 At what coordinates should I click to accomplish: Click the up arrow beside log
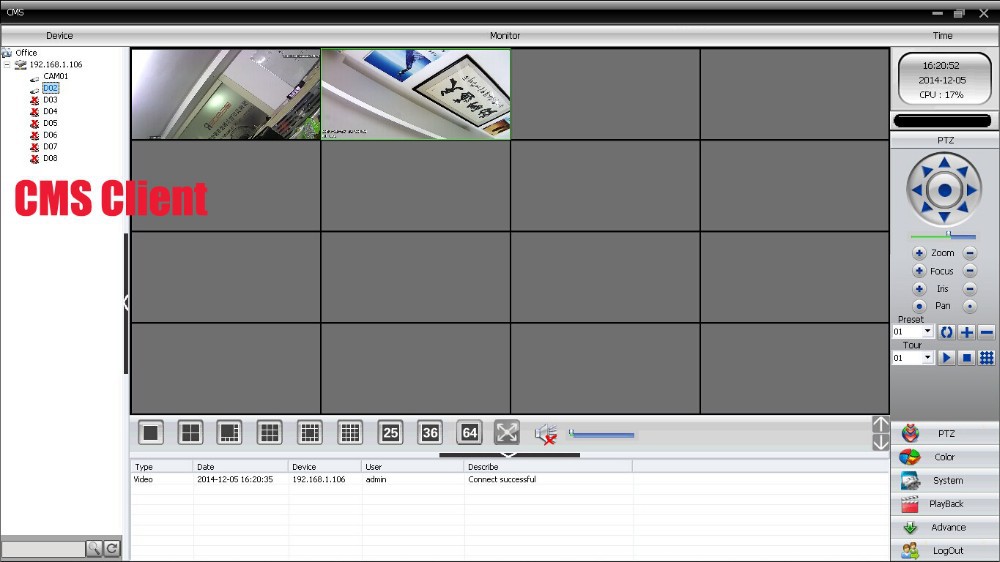coord(880,424)
